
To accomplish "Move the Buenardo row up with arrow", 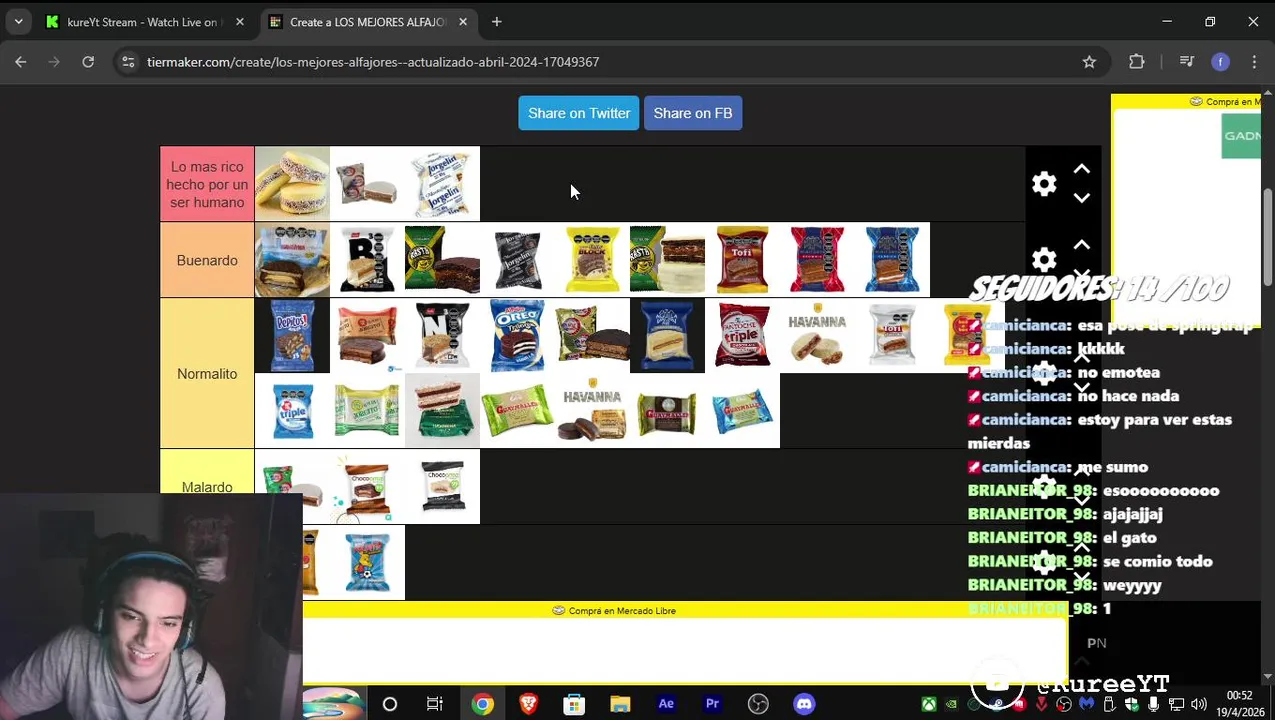I will click(x=1081, y=245).
